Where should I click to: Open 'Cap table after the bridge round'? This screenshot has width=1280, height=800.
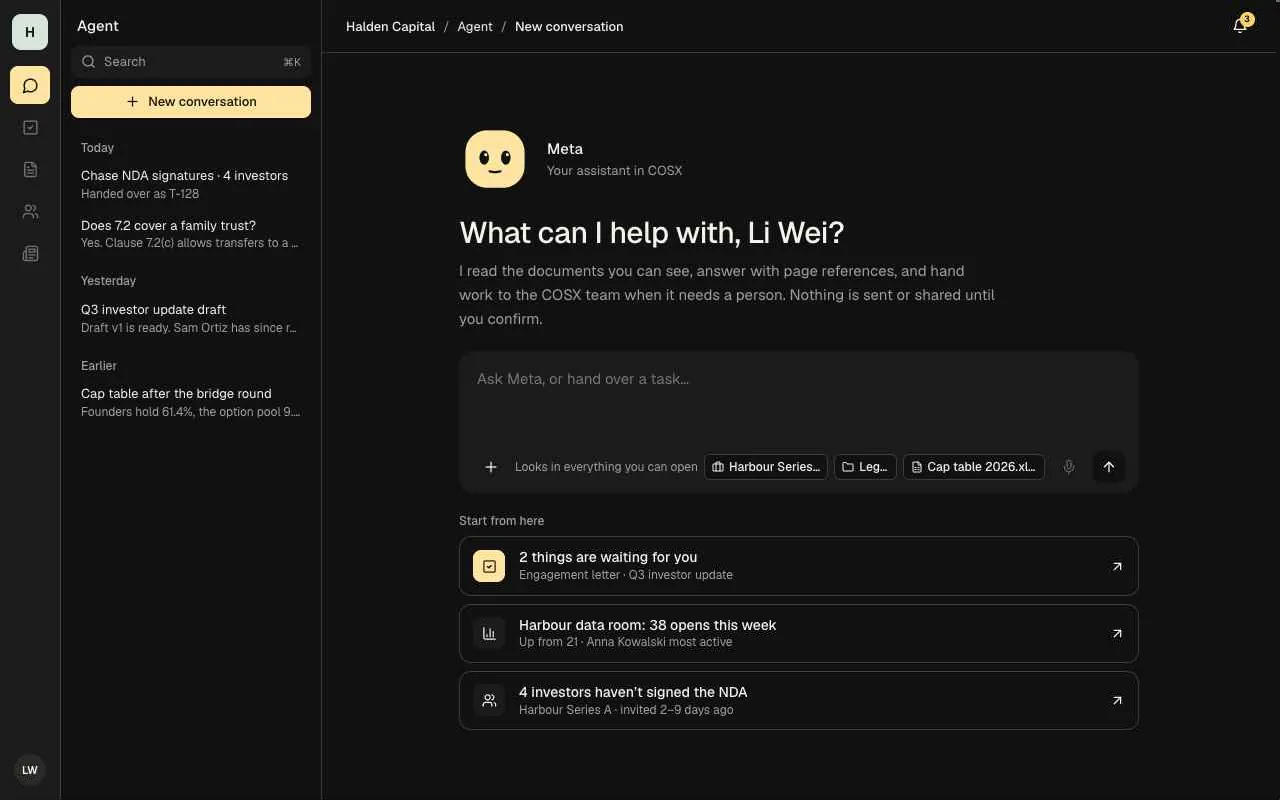[191, 402]
